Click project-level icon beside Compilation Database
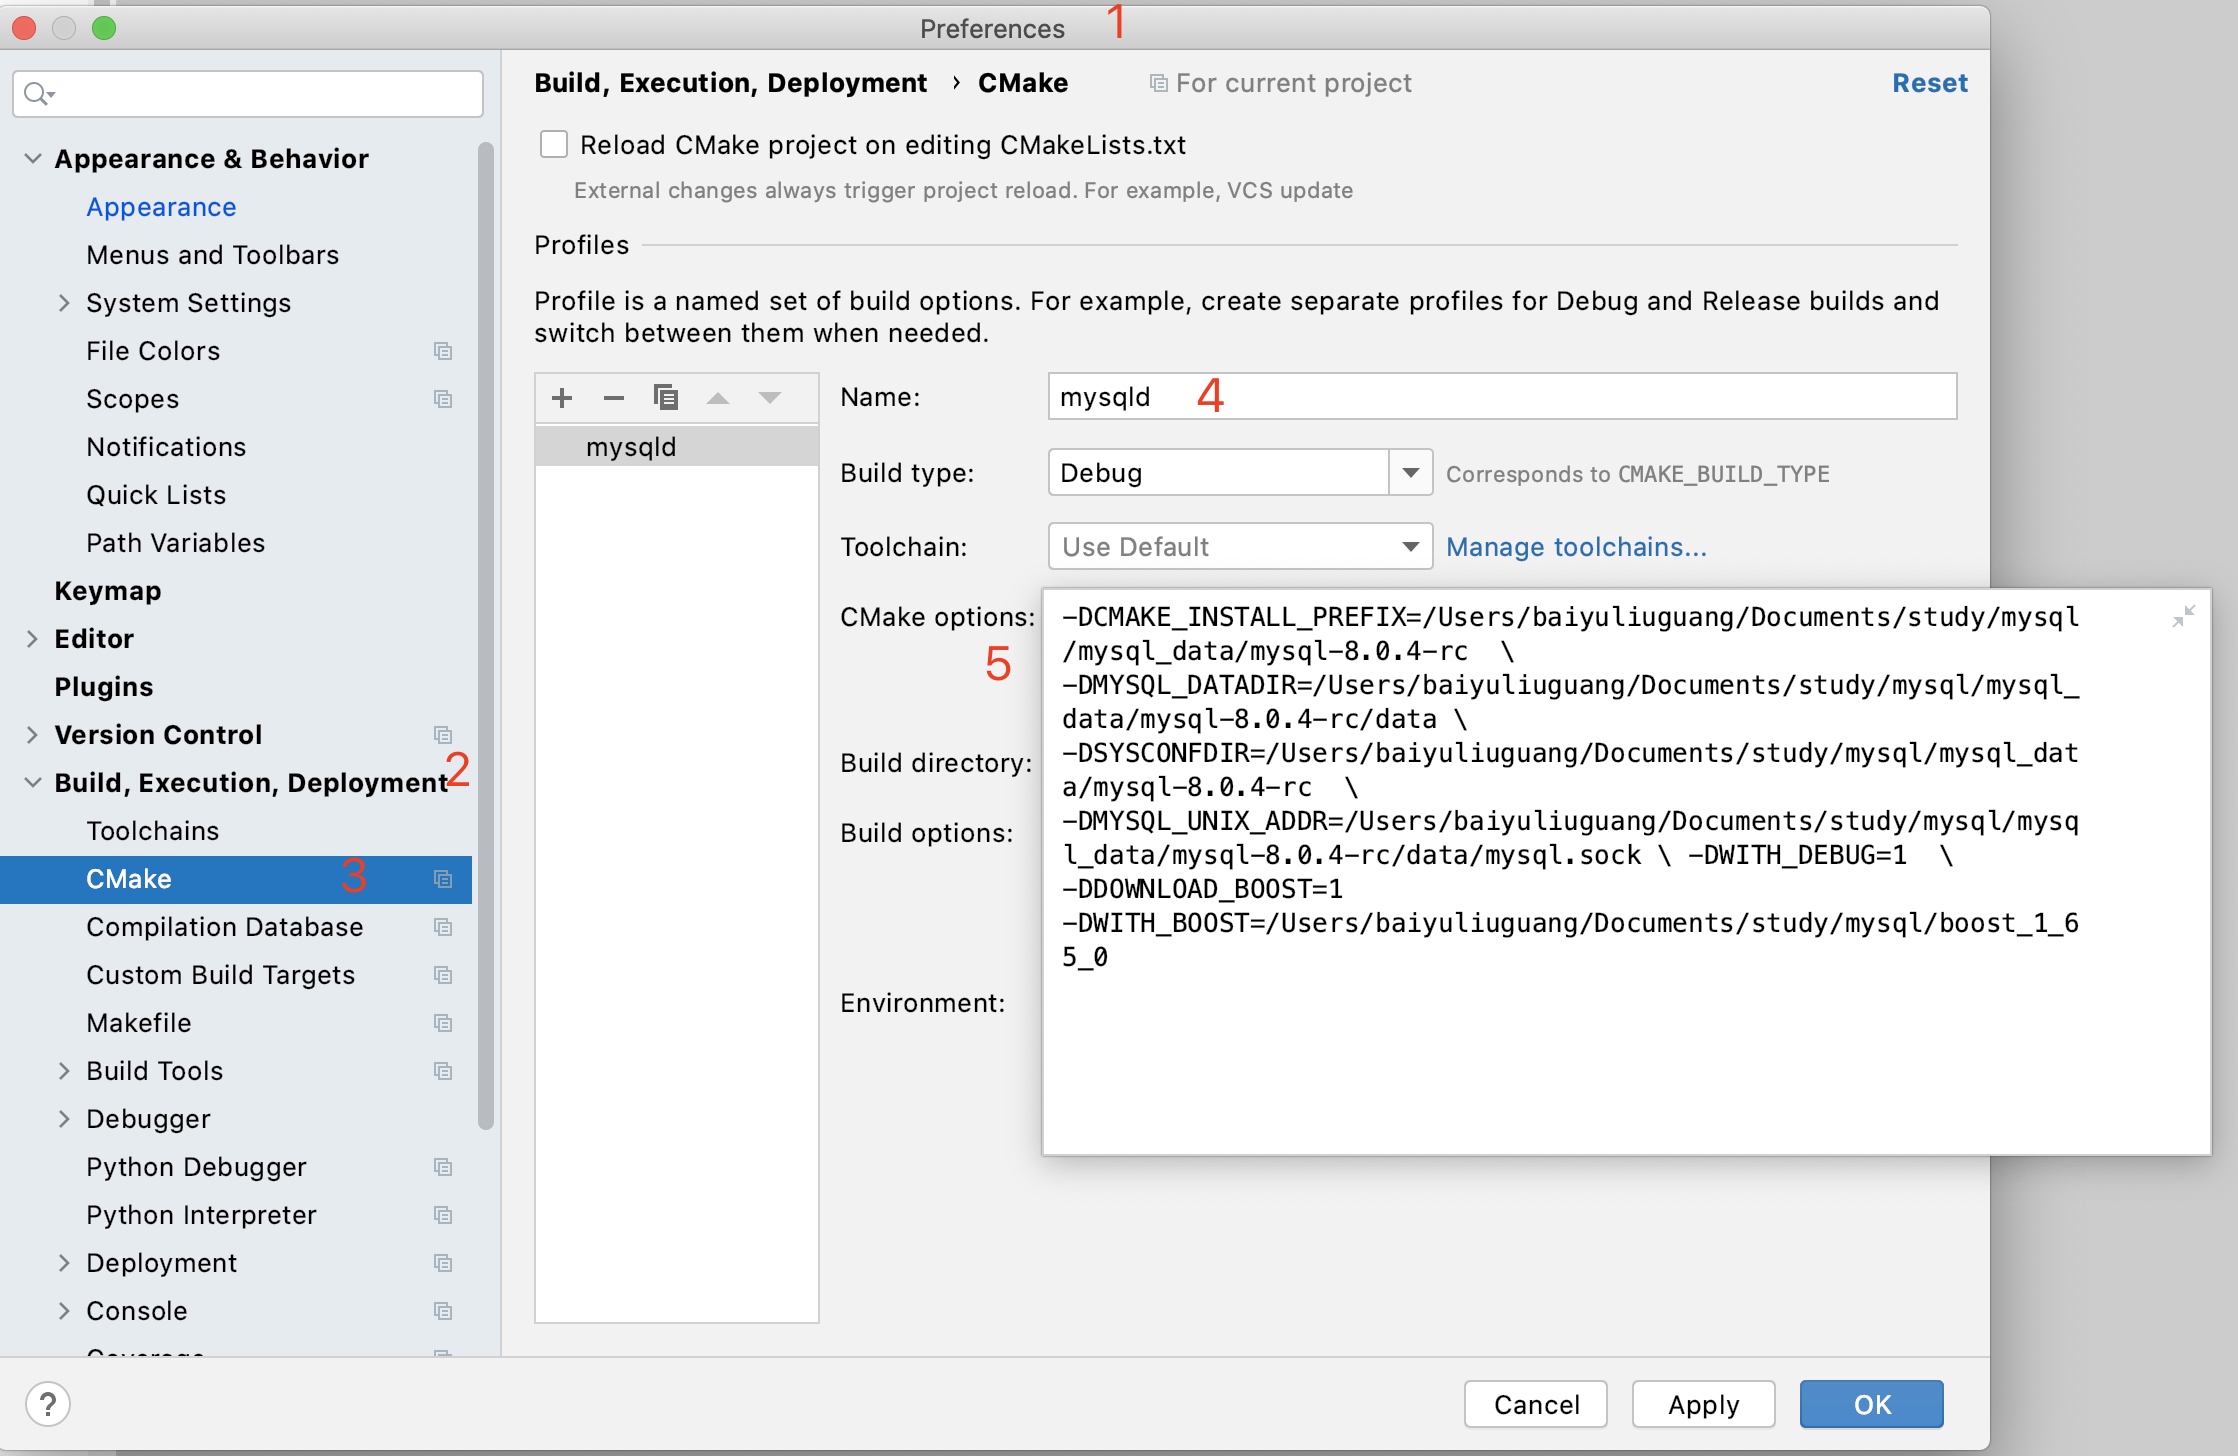 click(443, 927)
